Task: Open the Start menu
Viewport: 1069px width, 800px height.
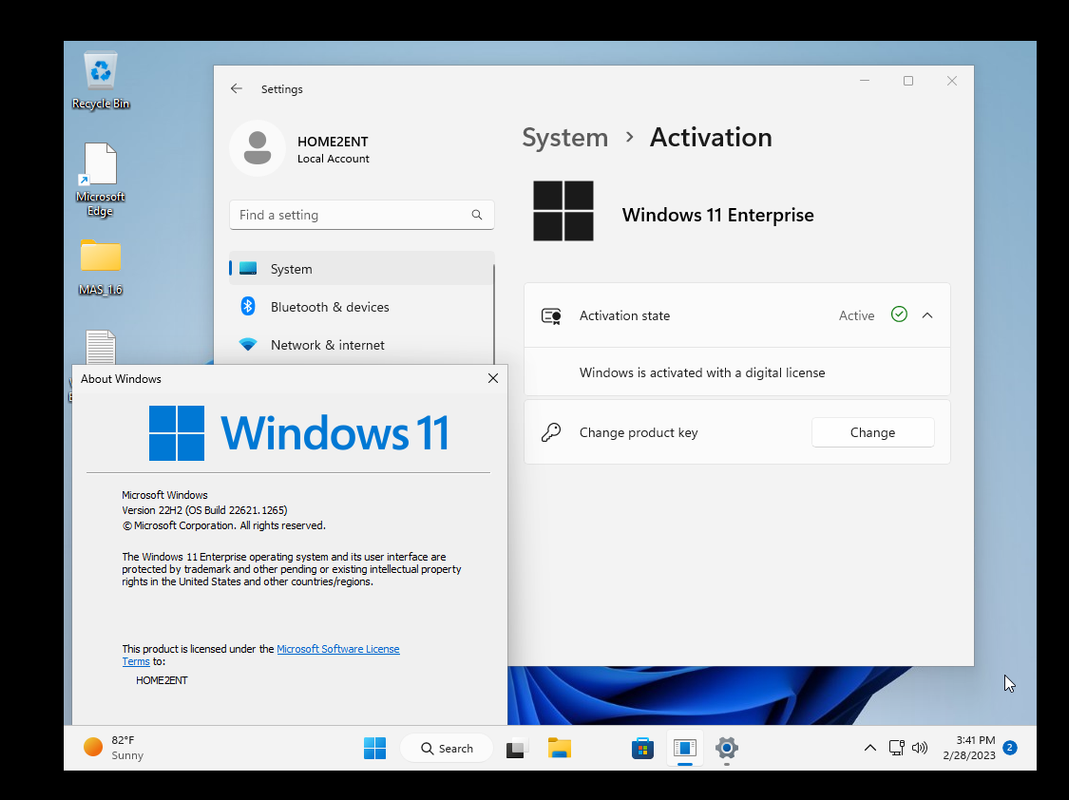Action: (375, 748)
